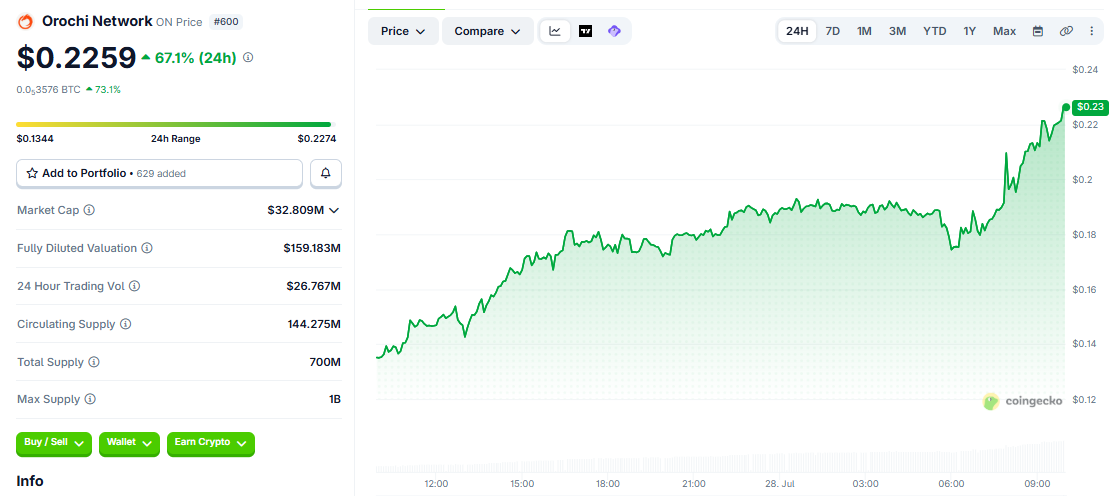Open the Wallet dropdown
Image resolution: width=1117 pixels, height=496 pixels.
click(129, 443)
